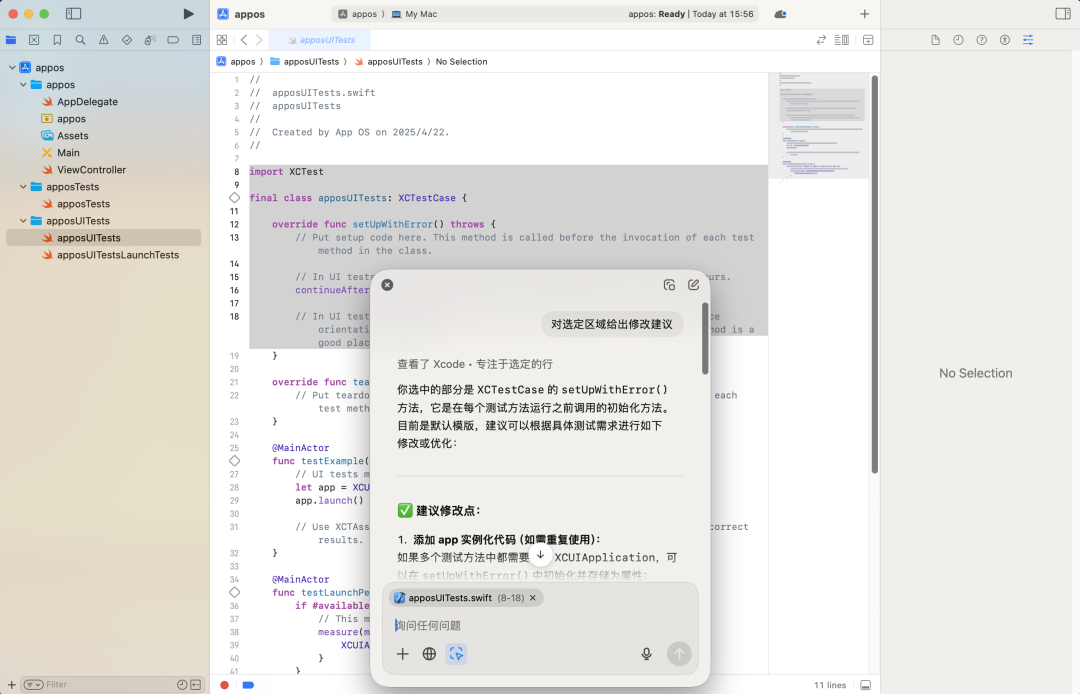Viewport: 1080px width, 694px height.
Task: Add attachment with plus button
Action: tap(403, 654)
